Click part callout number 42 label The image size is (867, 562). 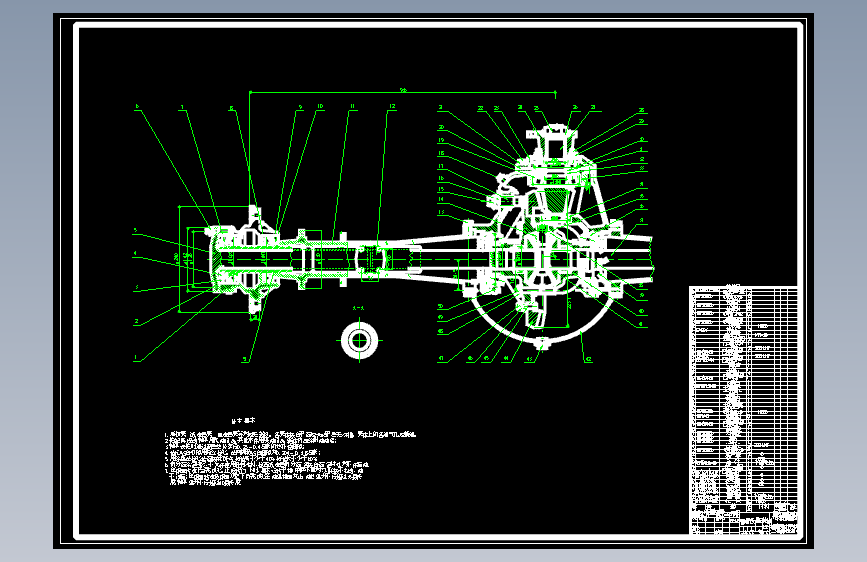588,360
